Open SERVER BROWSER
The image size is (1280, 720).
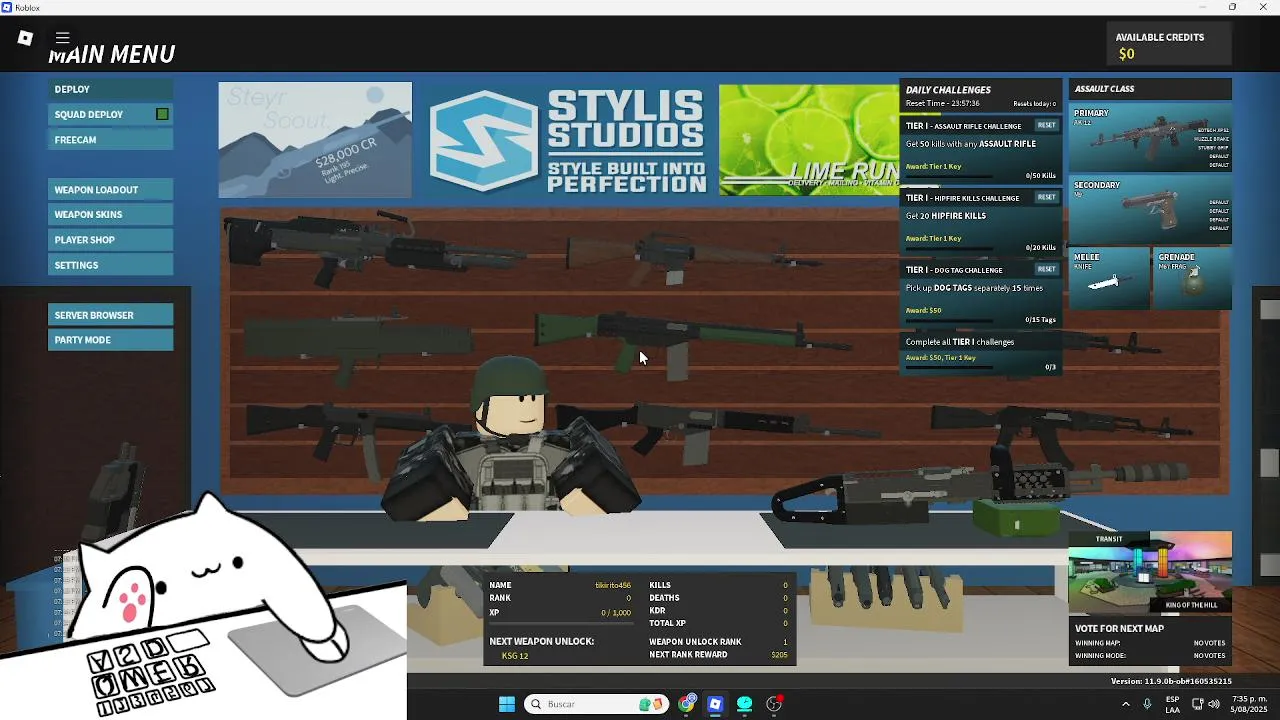tap(110, 315)
